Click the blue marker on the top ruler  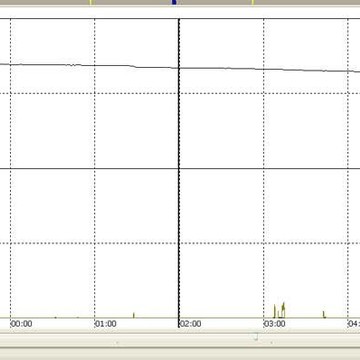[x=174, y=2]
